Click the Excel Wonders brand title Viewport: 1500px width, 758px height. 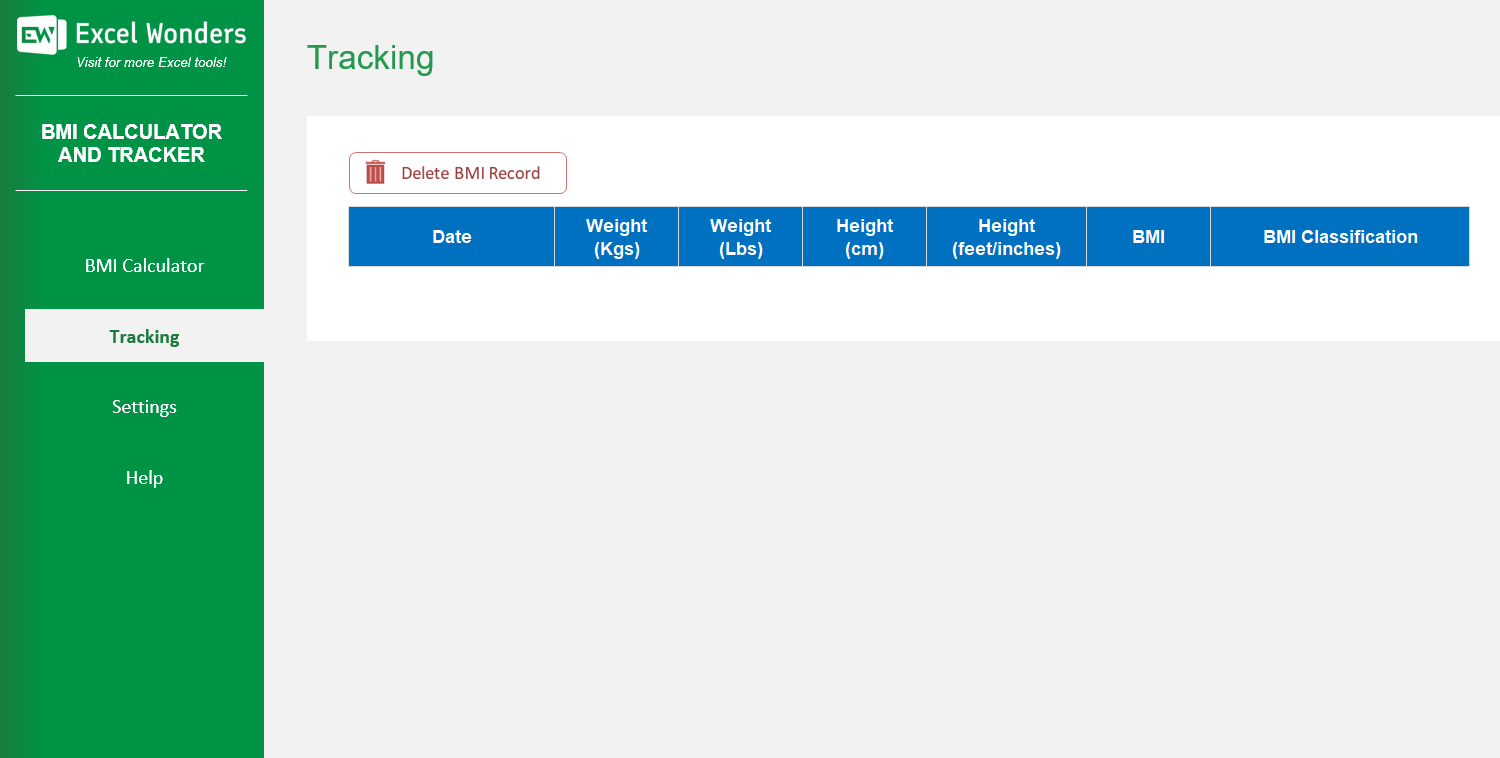point(160,33)
